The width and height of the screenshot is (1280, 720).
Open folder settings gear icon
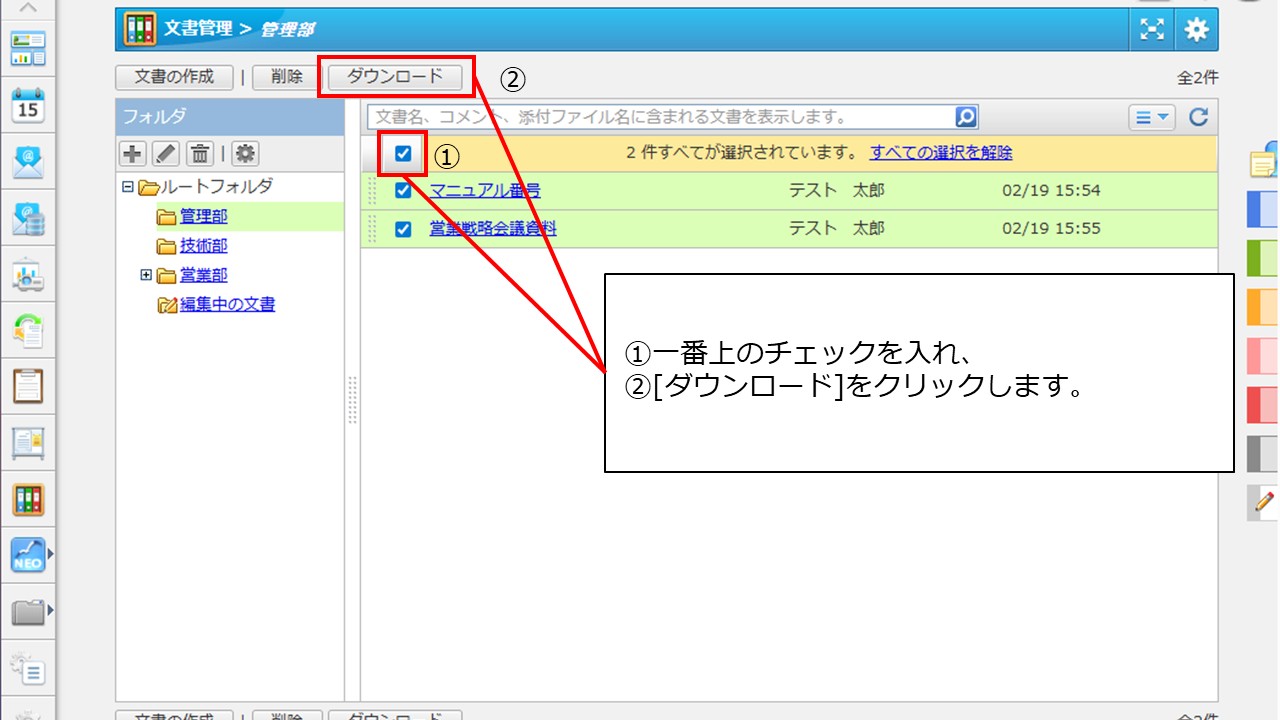click(x=245, y=153)
